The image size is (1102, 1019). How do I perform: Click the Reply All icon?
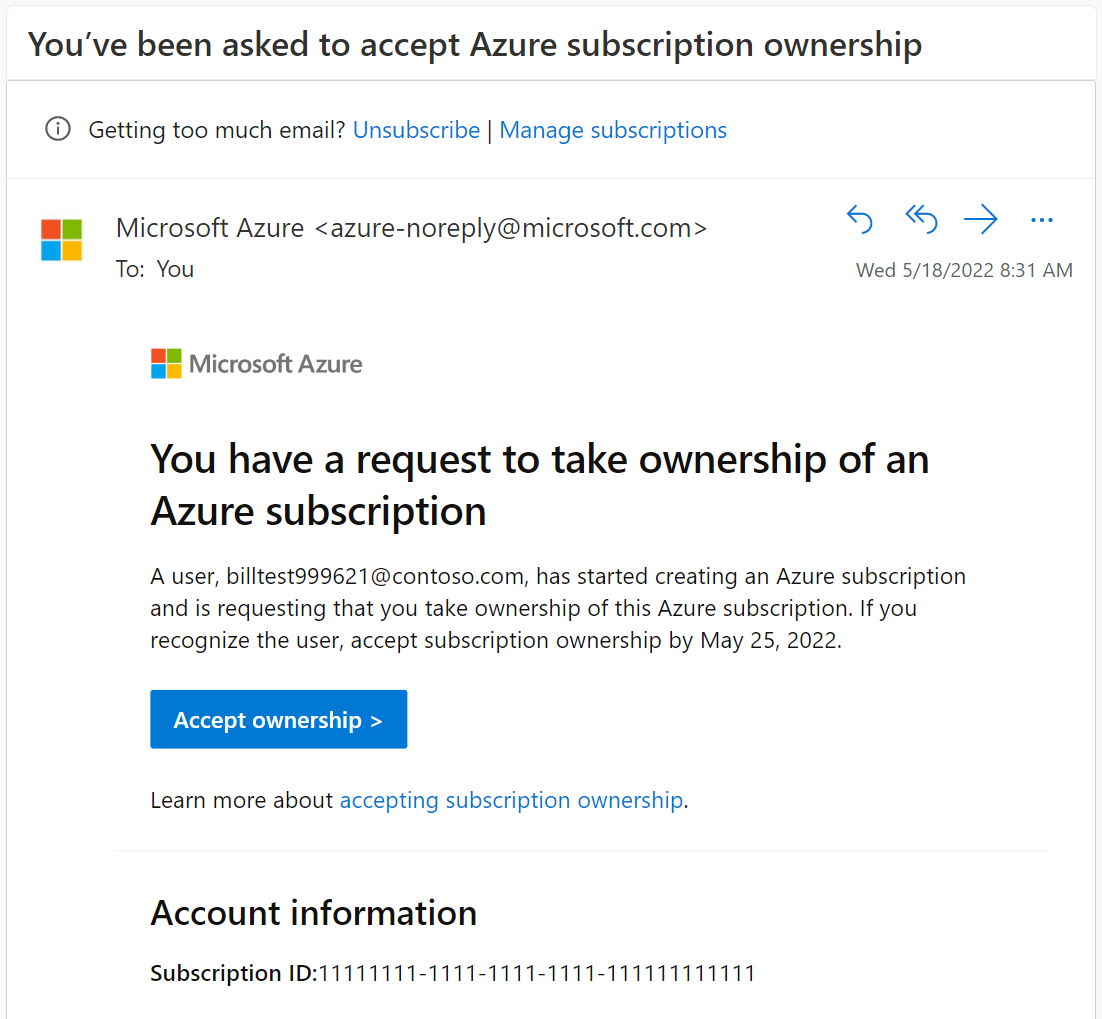pyautogui.click(x=921, y=219)
